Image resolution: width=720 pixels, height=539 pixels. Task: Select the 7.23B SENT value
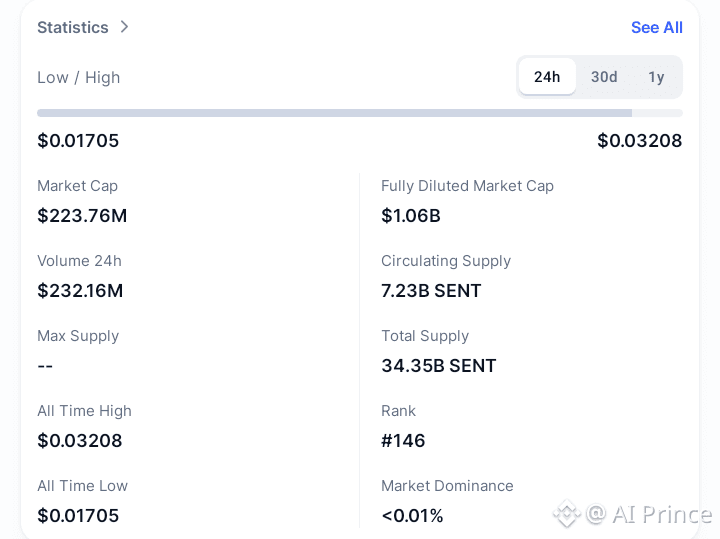tap(431, 291)
